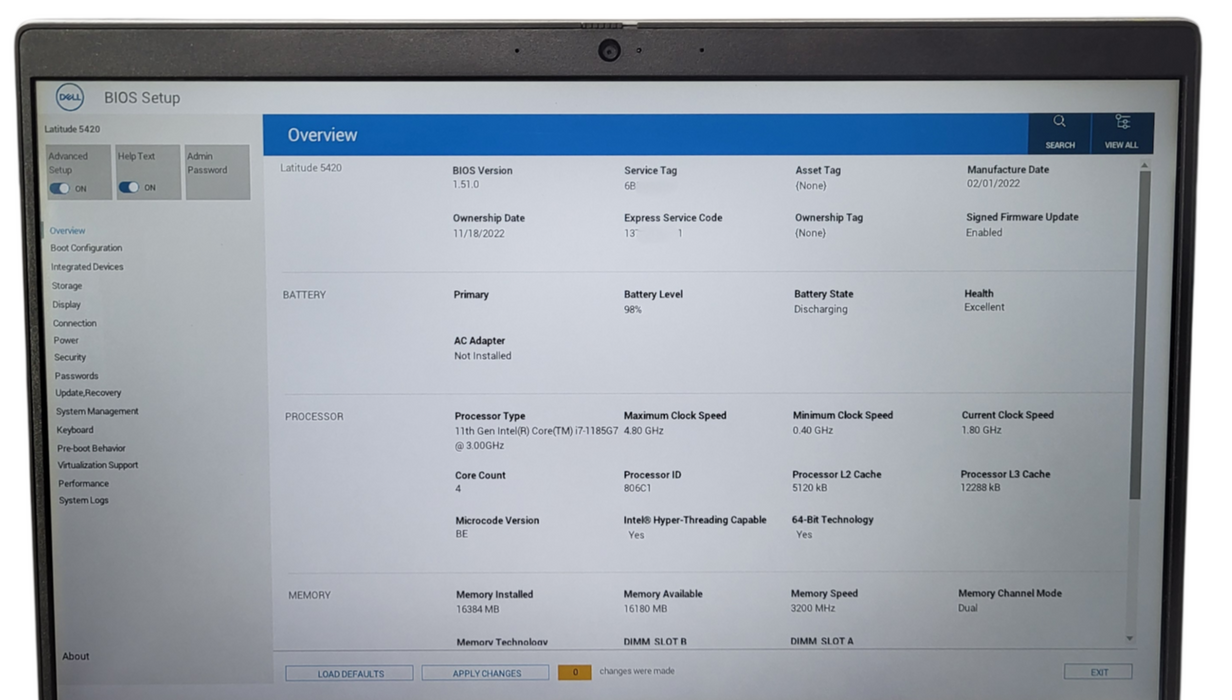Click the Memory Installed 16384 MB value

tap(478, 609)
